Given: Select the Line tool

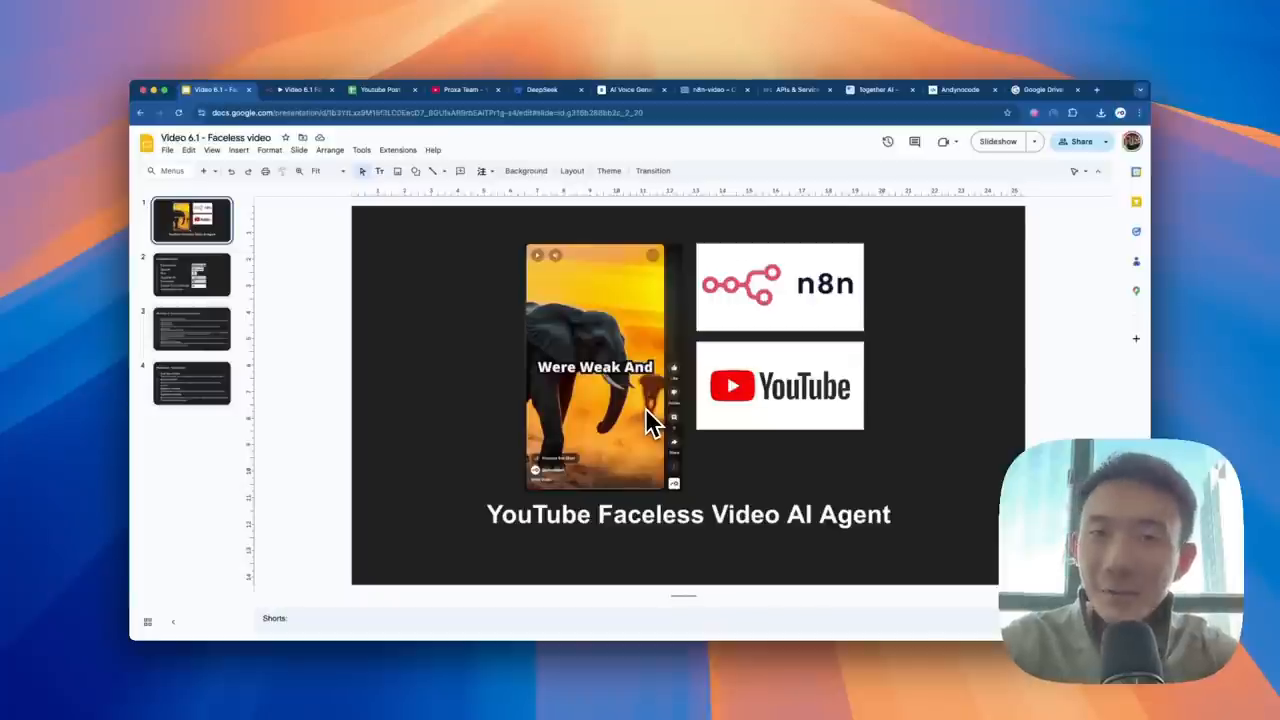Looking at the screenshot, I should (432, 171).
